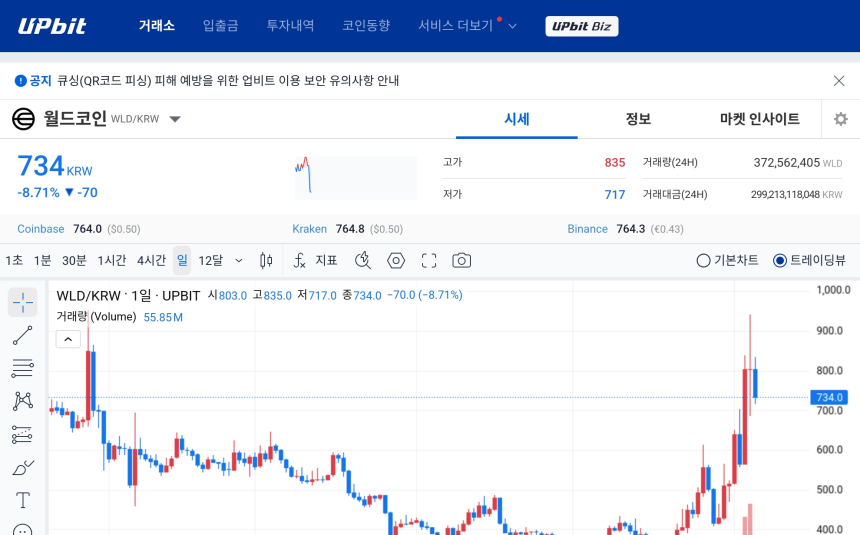Open the 투자내역 menu

click(290, 25)
